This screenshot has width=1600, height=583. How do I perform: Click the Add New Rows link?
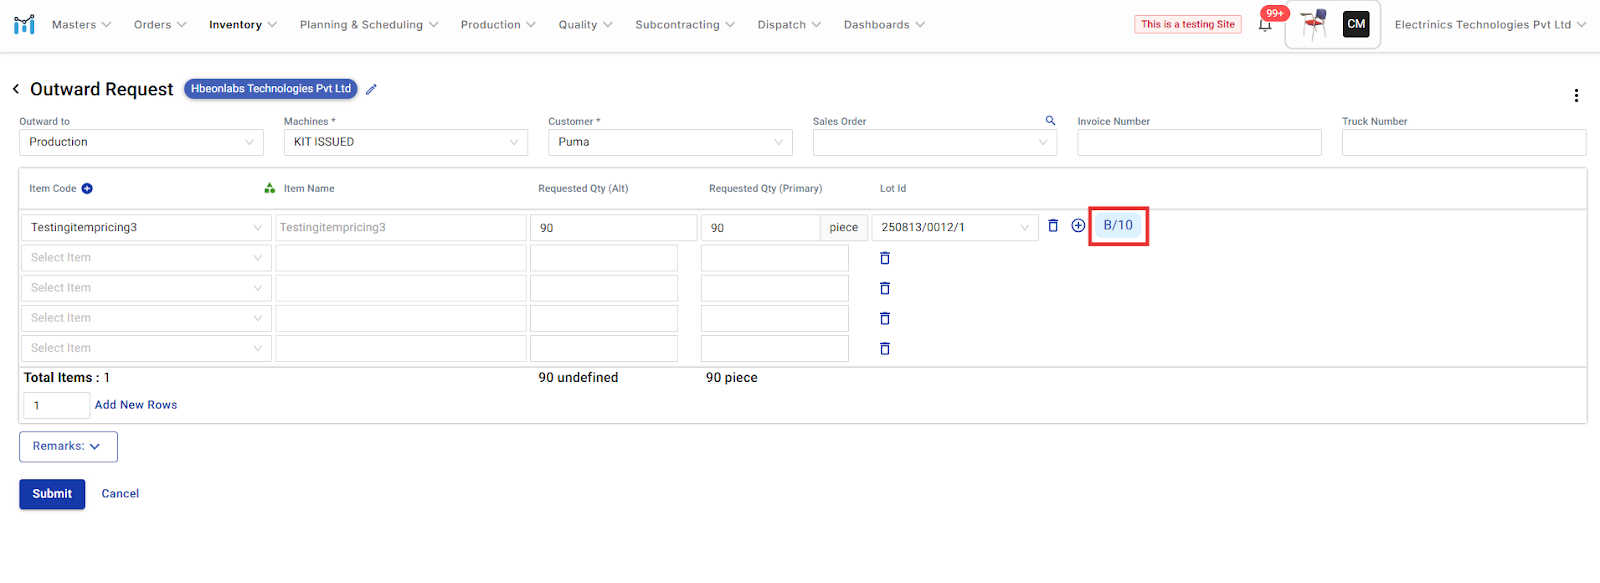tap(136, 405)
